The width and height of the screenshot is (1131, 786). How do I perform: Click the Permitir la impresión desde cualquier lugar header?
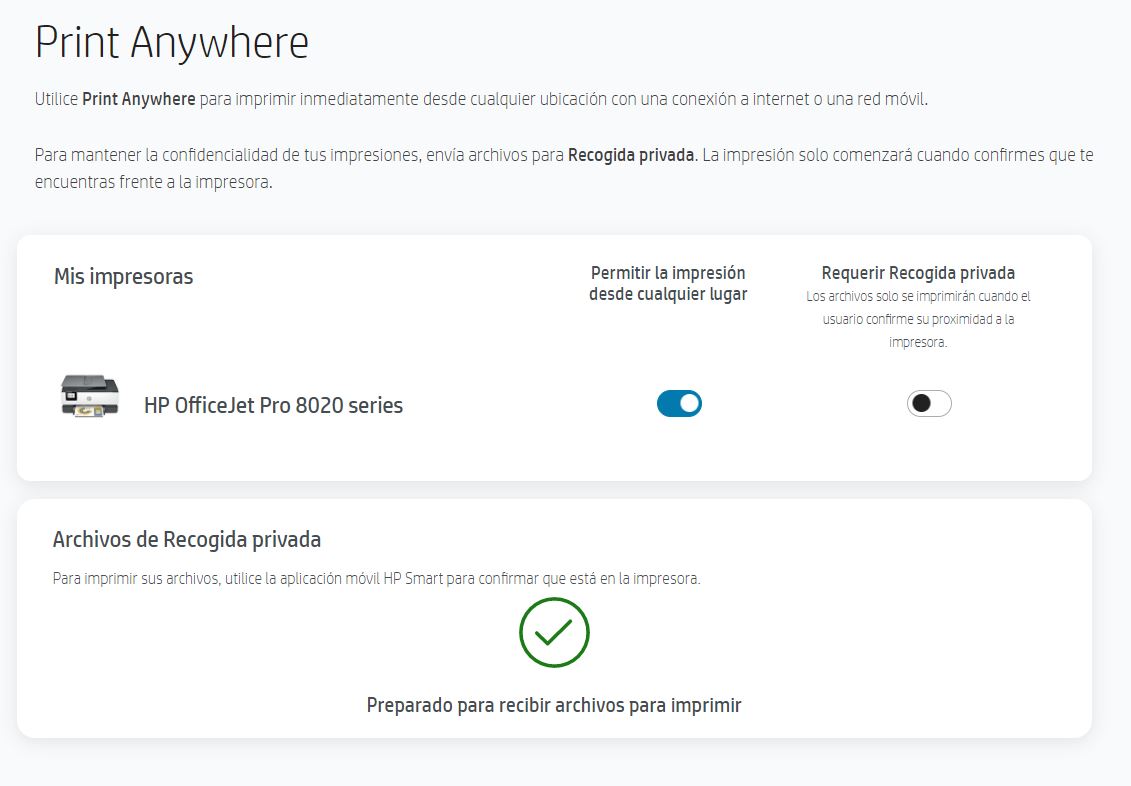click(x=668, y=283)
